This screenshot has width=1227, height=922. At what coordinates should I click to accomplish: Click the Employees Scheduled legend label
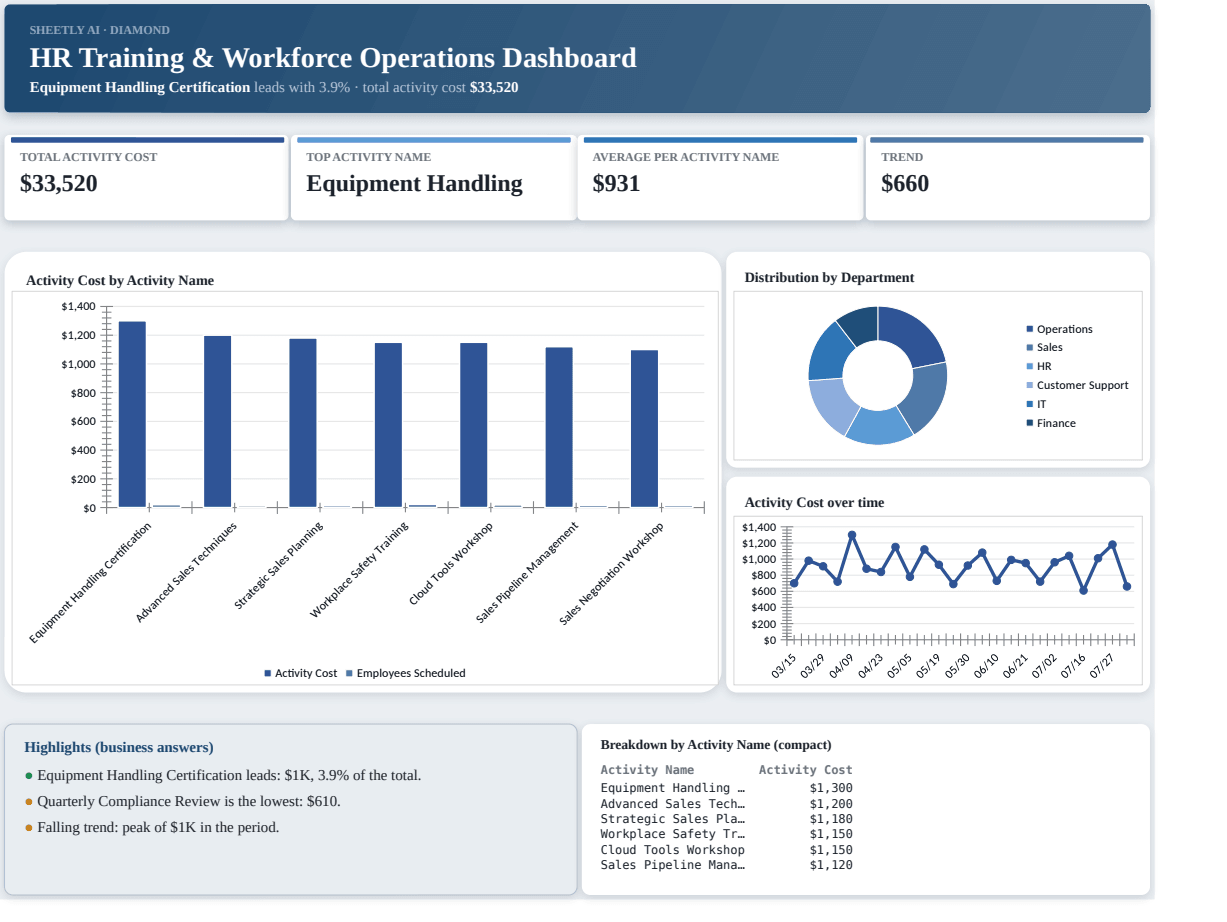click(x=411, y=674)
